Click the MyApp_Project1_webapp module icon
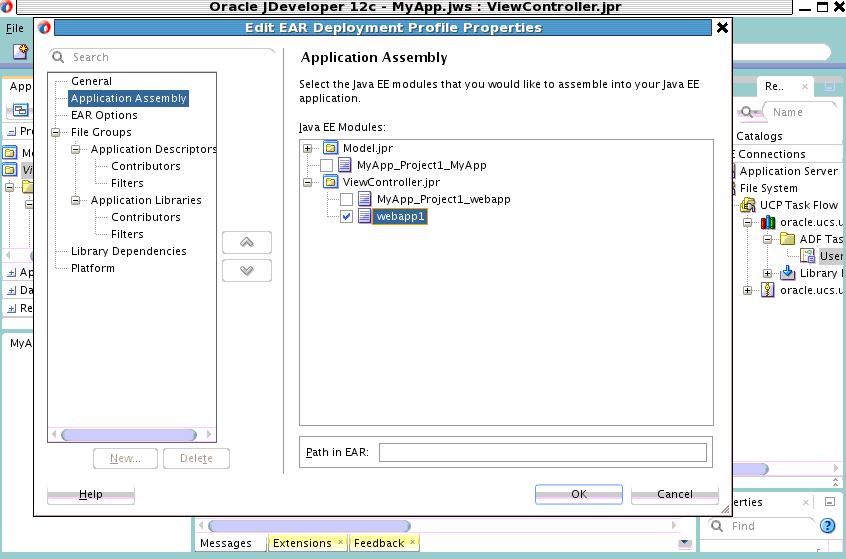 [365, 199]
